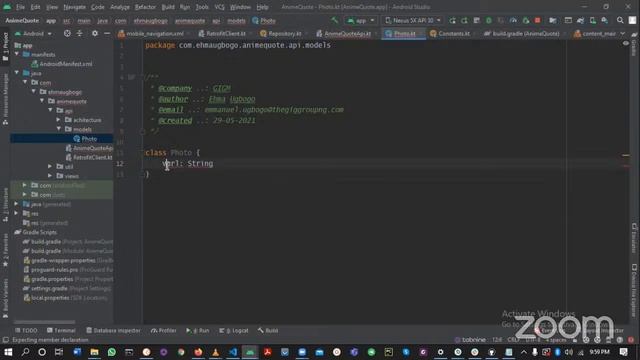Image resolution: width=640 pixels, height=360 pixels.
Task: Open the File menu
Action: (x=20, y=7)
